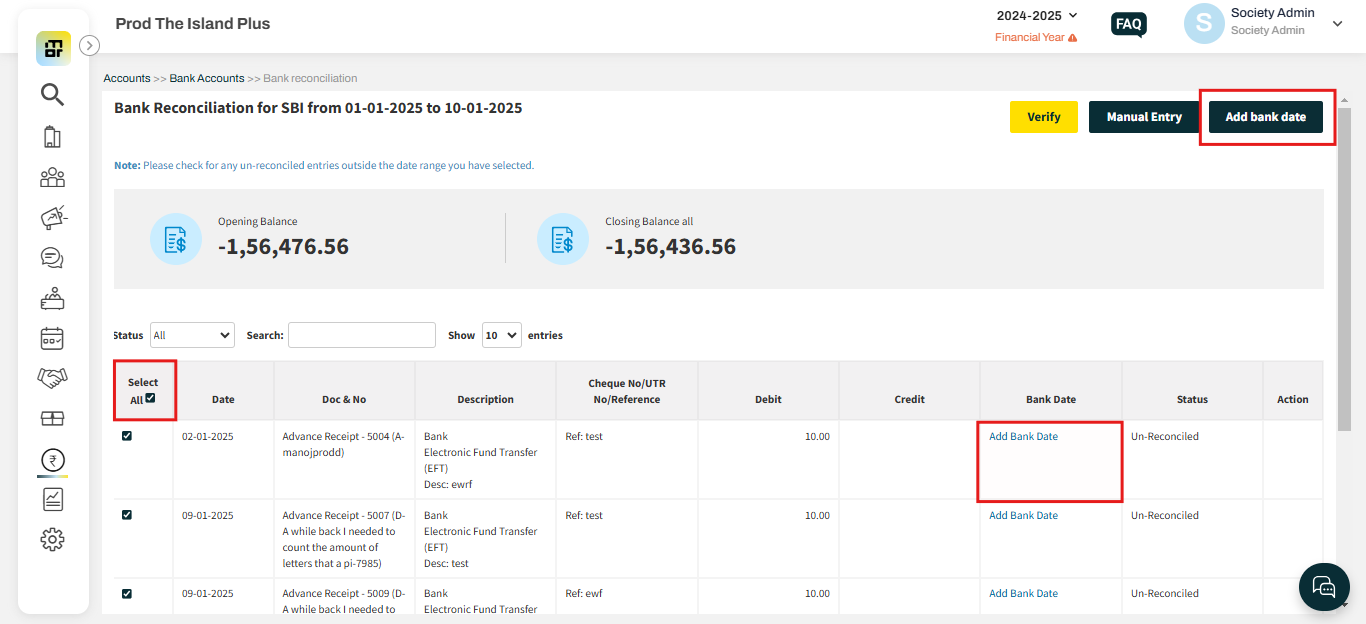Open the search magnifier in sidebar
The image size is (1366, 624).
52,95
